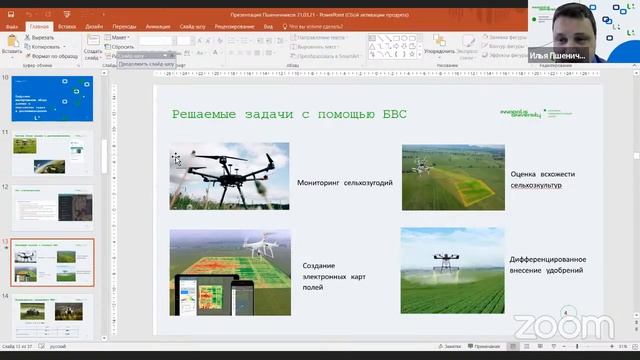Open the Файл tab
The image size is (640, 360).
pos(12,27)
